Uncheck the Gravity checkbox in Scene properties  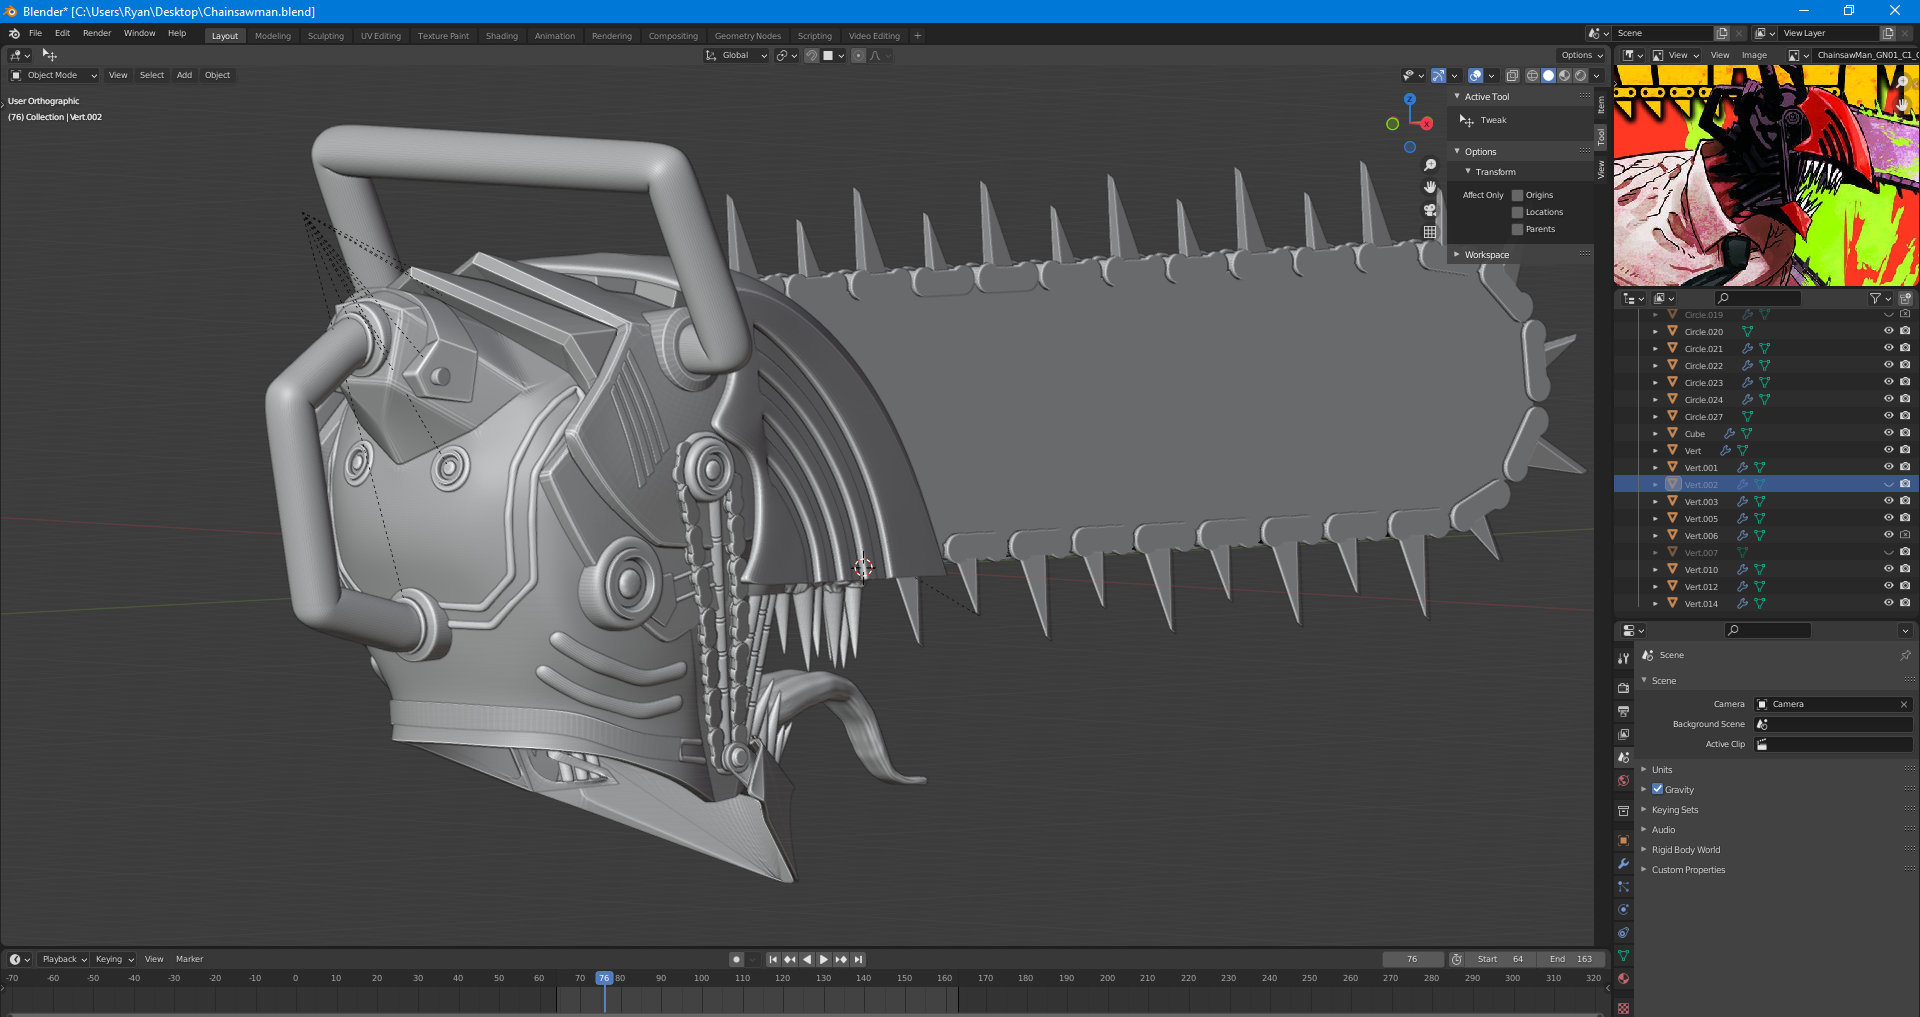click(x=1658, y=789)
